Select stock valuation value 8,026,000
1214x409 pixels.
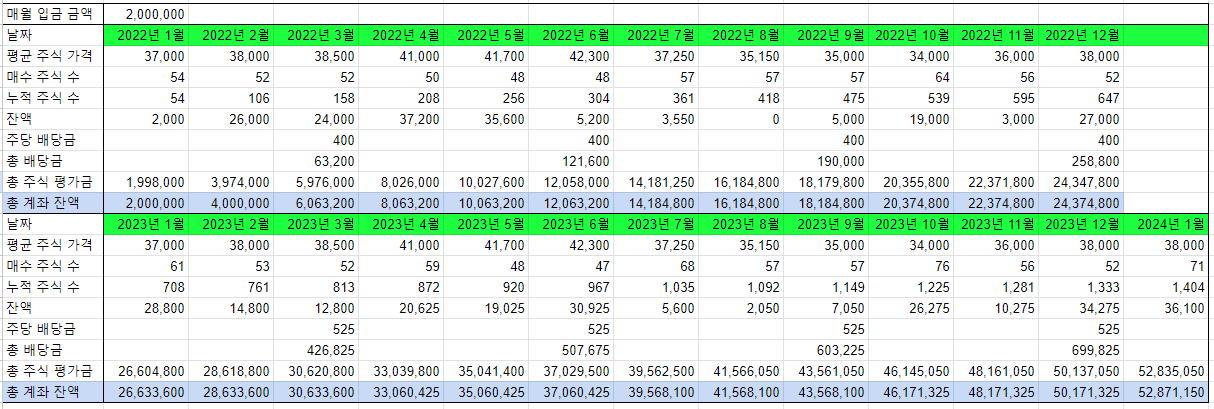(x=401, y=182)
